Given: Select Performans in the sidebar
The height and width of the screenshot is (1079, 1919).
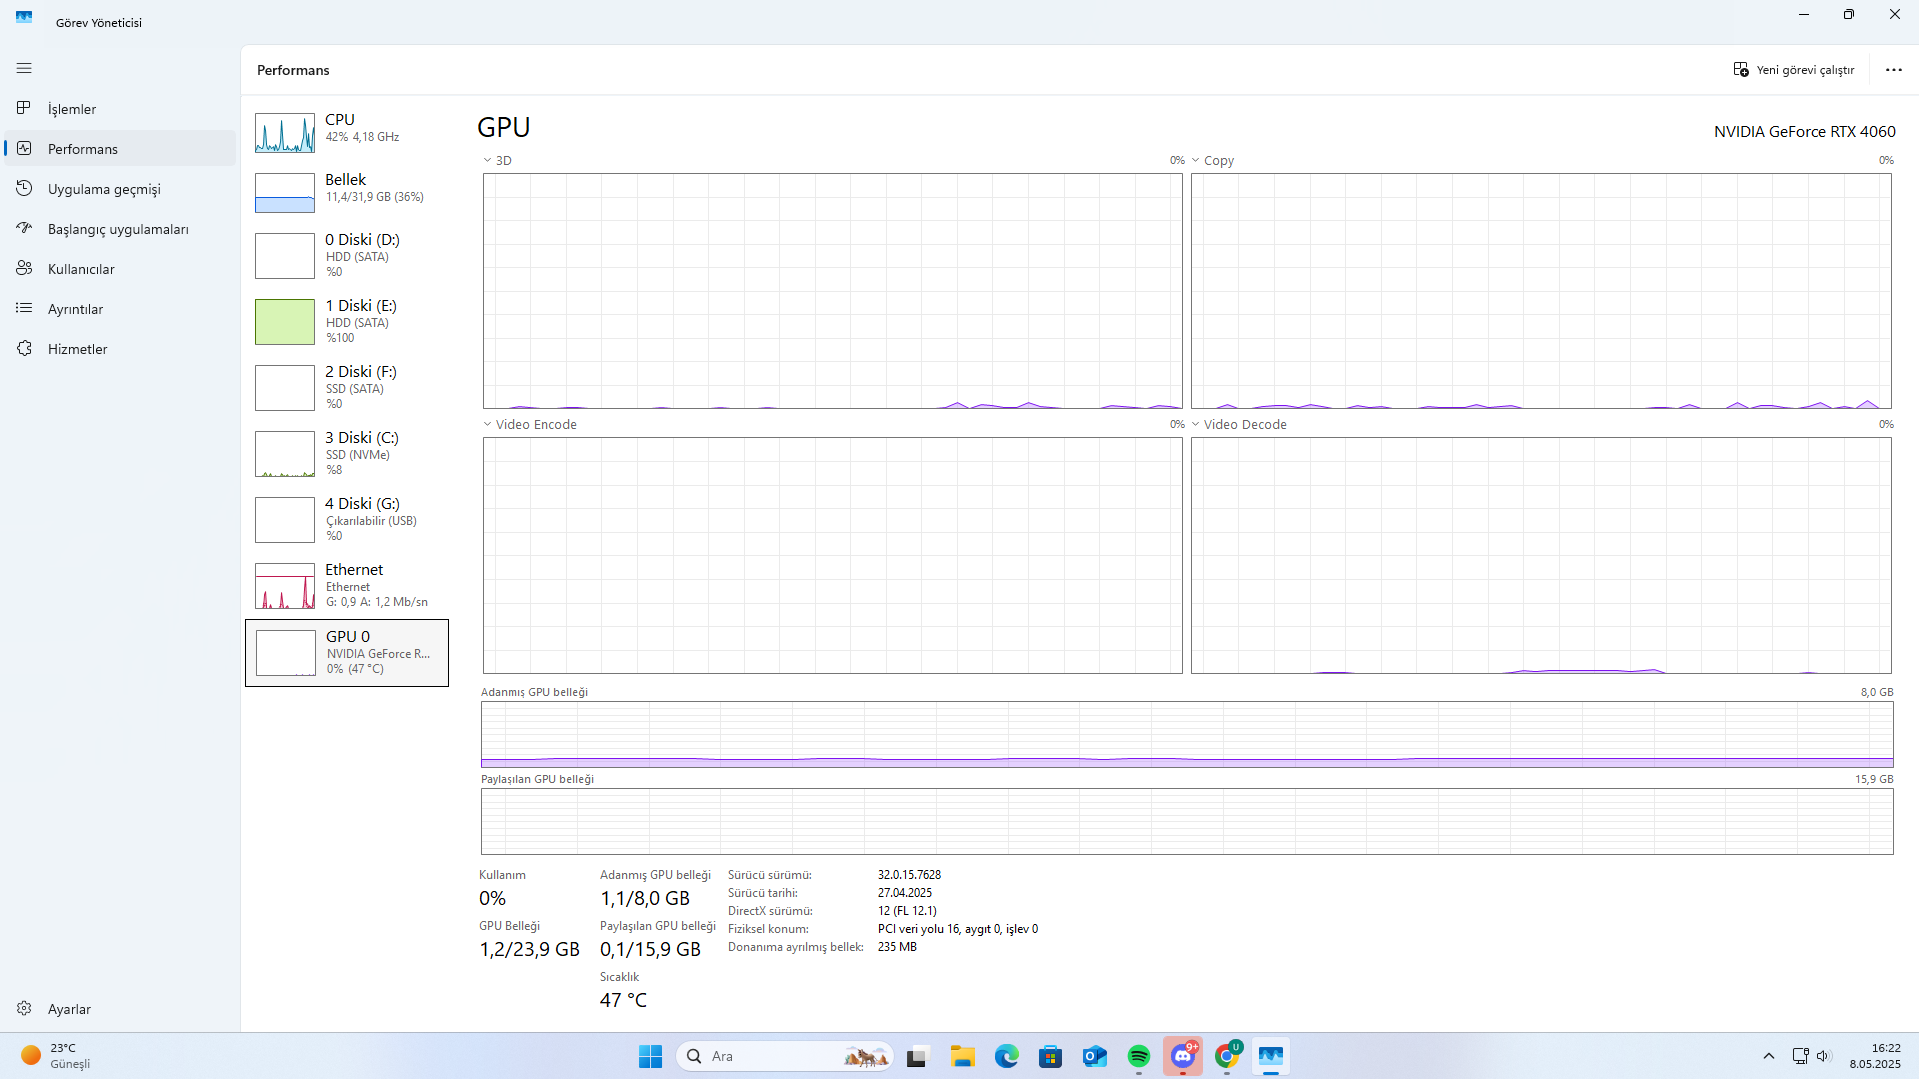Looking at the screenshot, I should click(x=120, y=148).
